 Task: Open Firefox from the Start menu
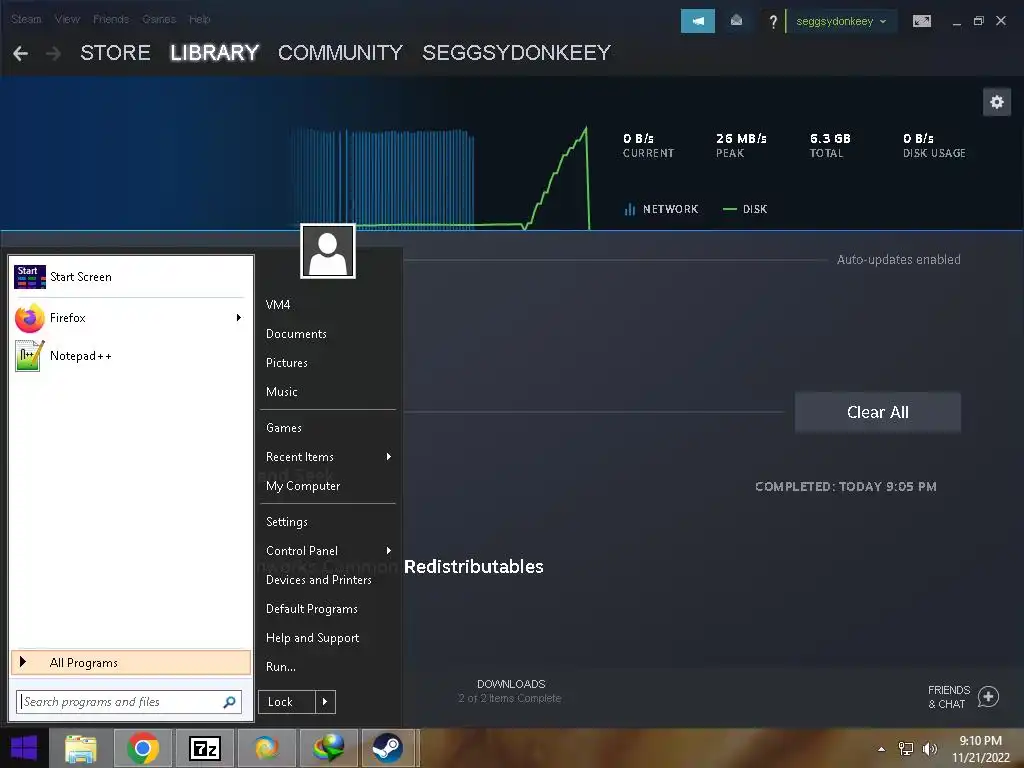pos(131,318)
